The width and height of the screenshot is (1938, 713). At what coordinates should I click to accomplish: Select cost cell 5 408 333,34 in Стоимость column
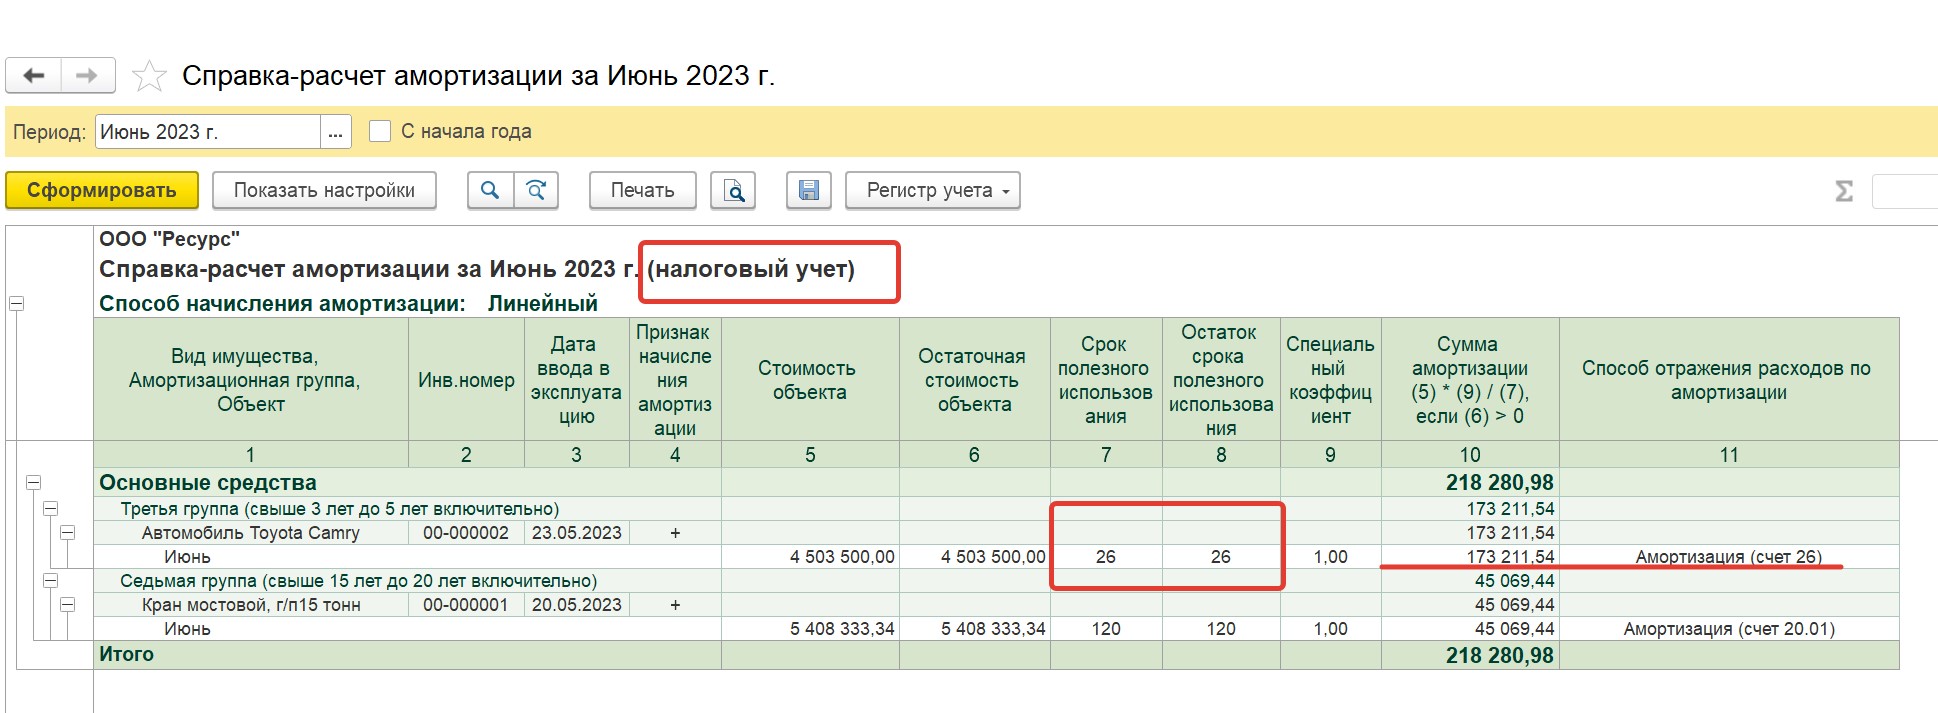click(x=811, y=629)
